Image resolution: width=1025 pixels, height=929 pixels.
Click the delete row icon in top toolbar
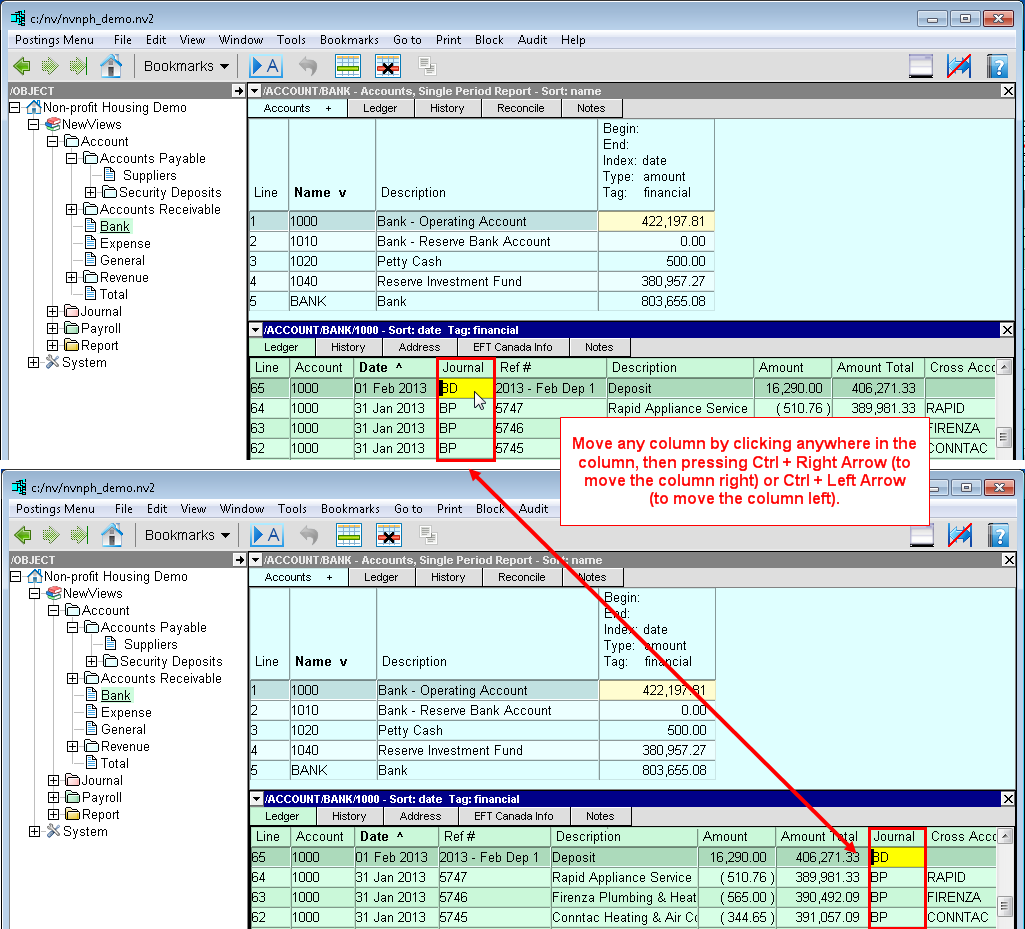coord(388,66)
